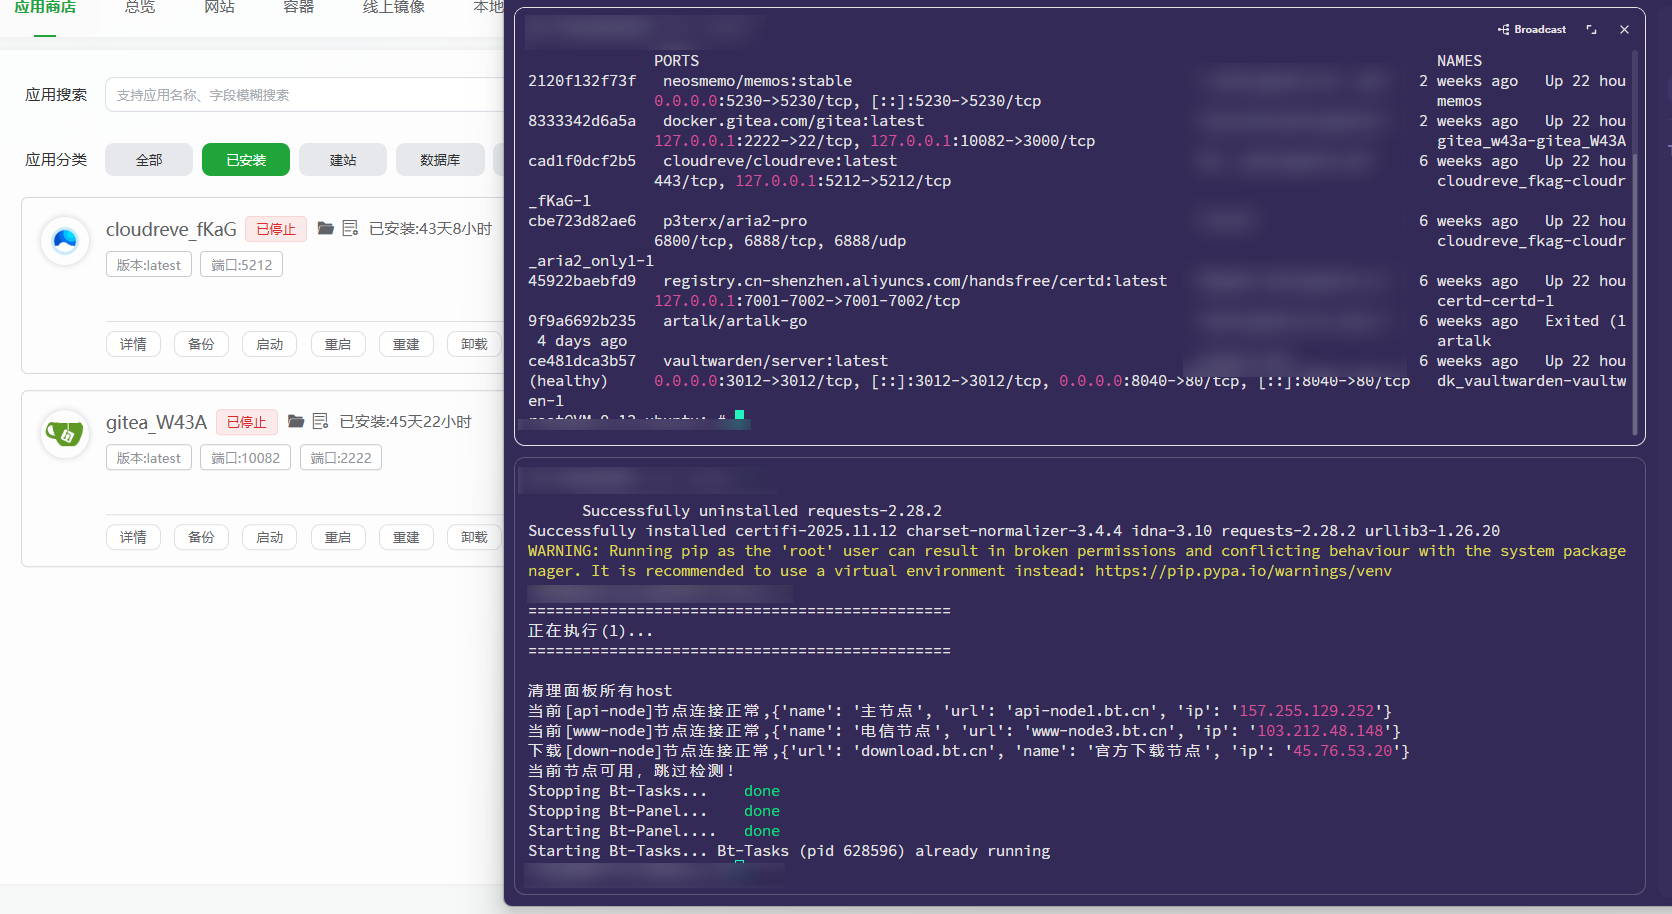Open gitea_W43A folder icon
Screen dimensions: 1672x914
click(x=295, y=422)
